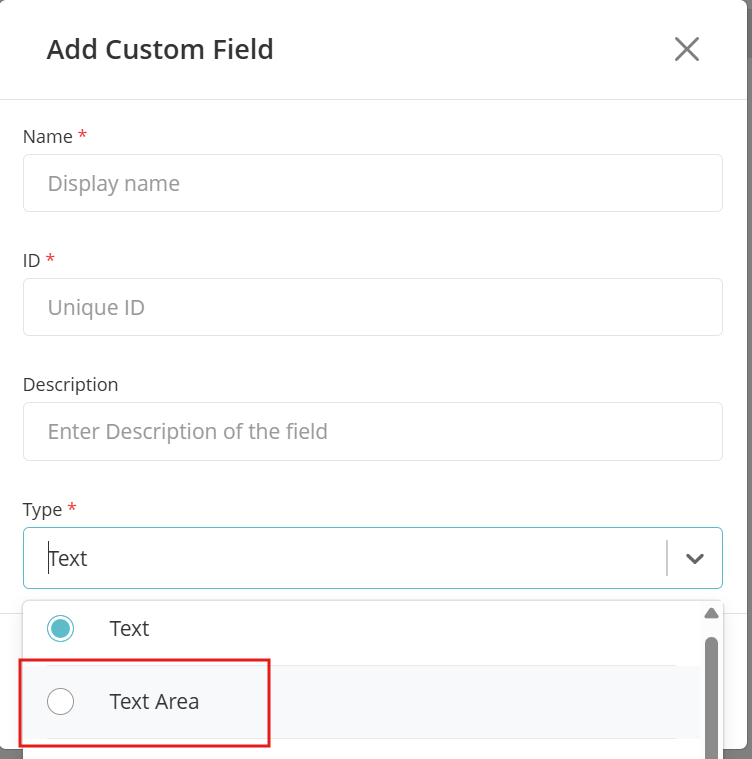
Task: Click the Description field label
Action: click(70, 384)
